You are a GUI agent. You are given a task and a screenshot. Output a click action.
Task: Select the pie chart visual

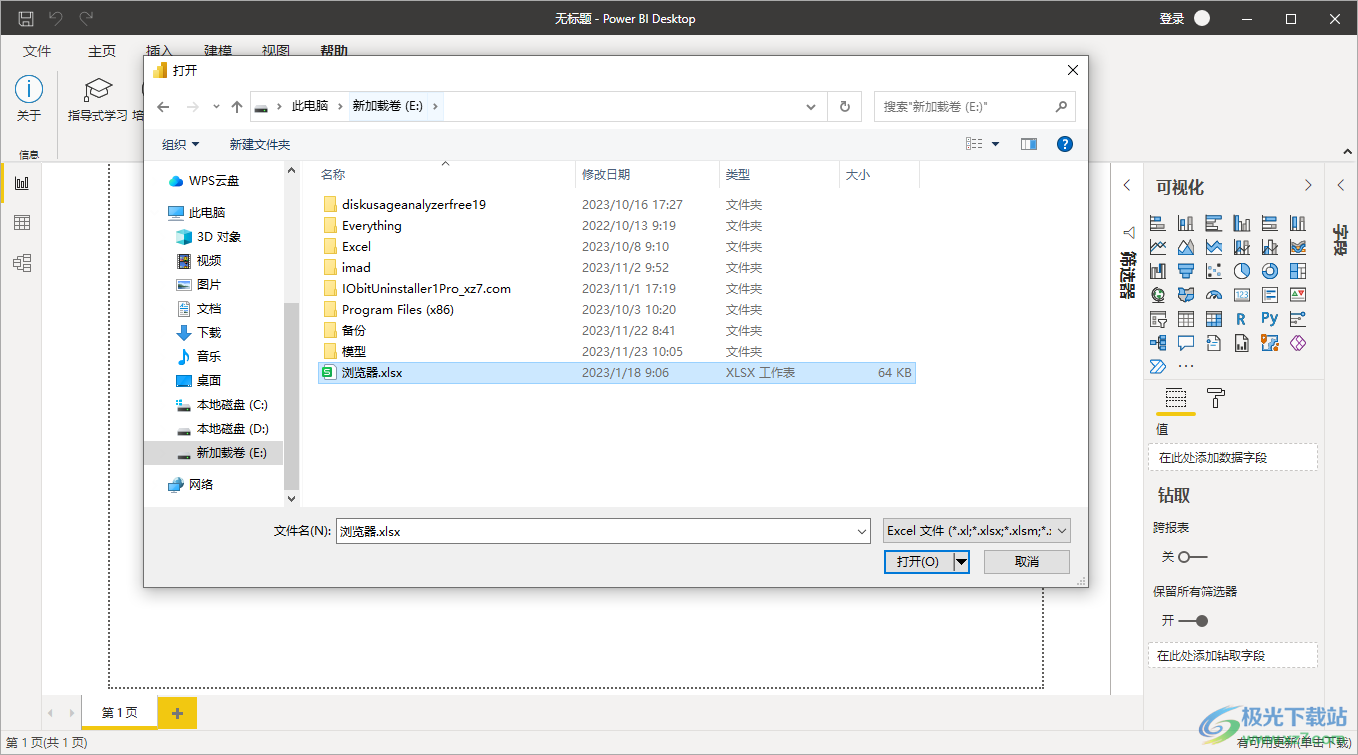tap(1242, 271)
